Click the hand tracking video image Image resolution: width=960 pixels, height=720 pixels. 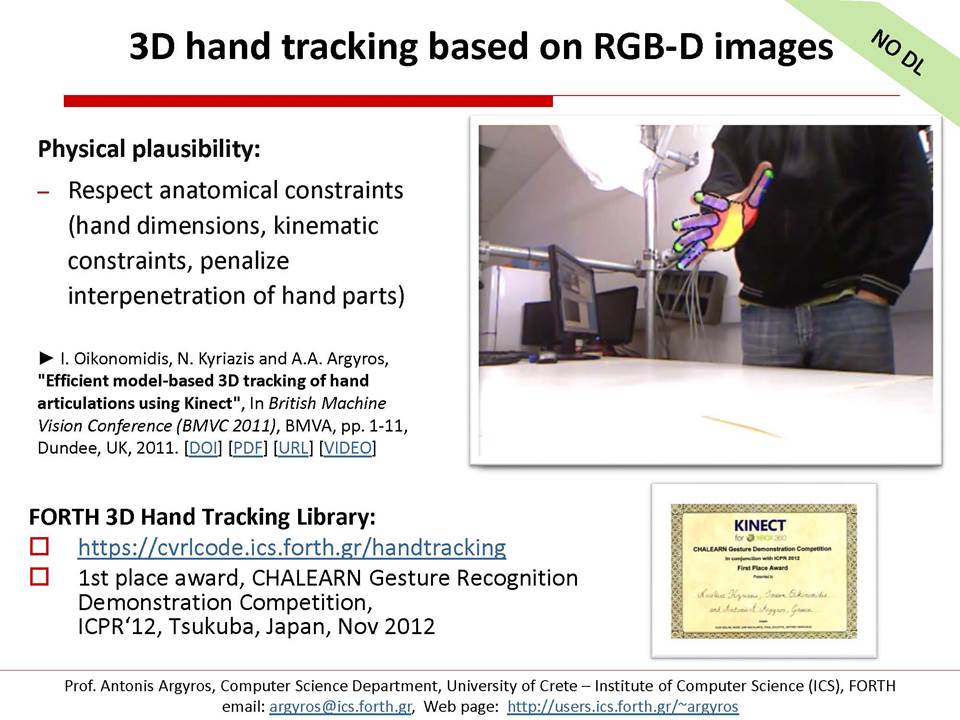coord(705,291)
